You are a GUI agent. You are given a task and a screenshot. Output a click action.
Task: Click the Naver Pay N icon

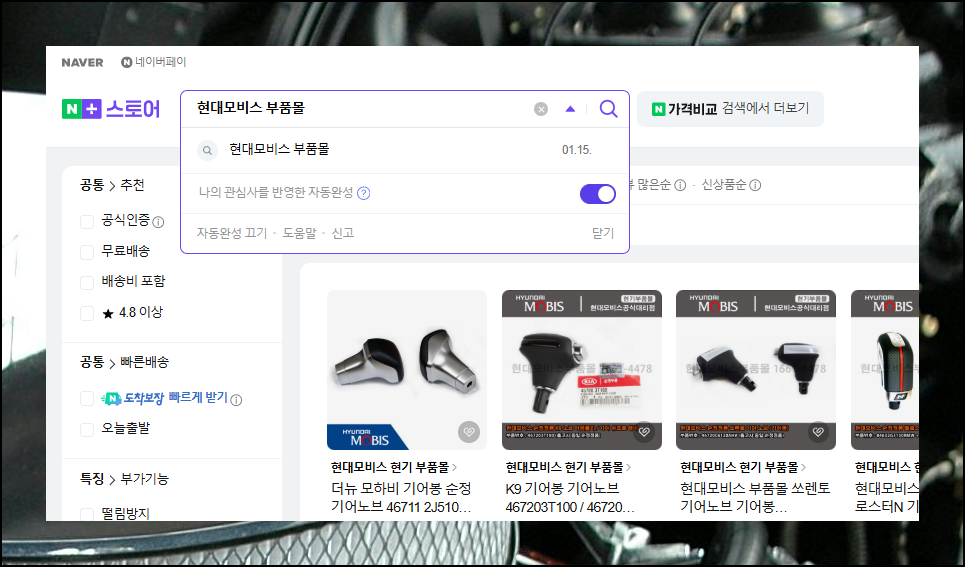126,62
